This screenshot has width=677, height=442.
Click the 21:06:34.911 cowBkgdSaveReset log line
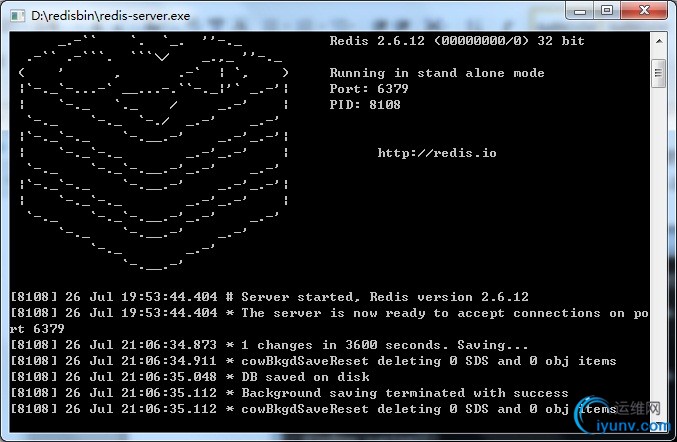point(313,361)
